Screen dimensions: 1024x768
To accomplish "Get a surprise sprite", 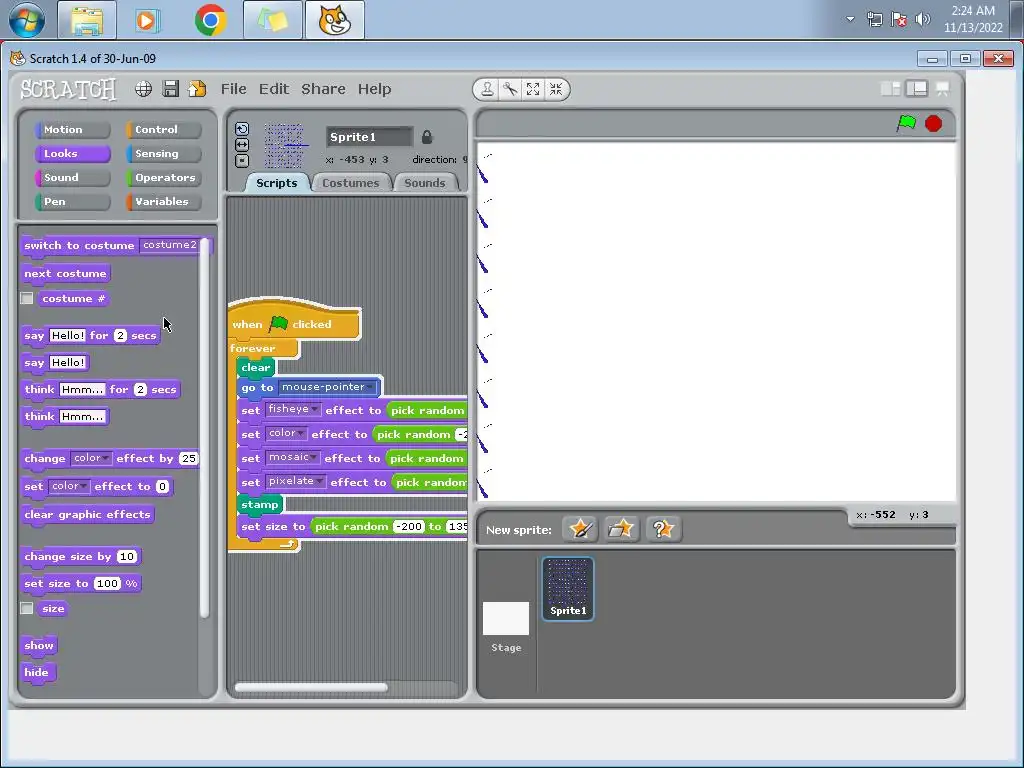I will coord(663,529).
